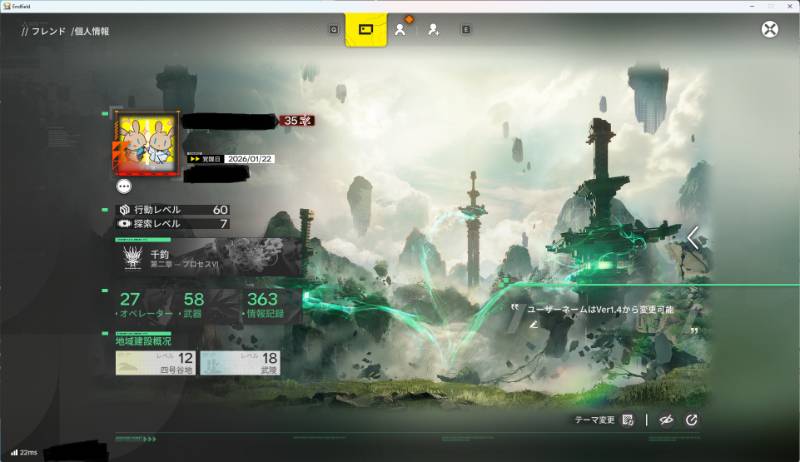This screenshot has width=800, height=462.
Task: Click the right E shortcut key icon
Action: pos(466,30)
